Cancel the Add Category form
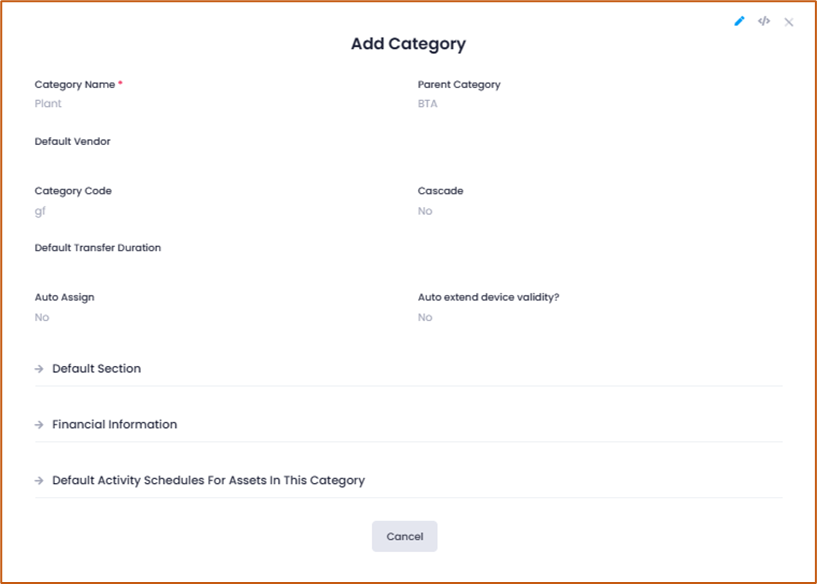 click(x=404, y=536)
